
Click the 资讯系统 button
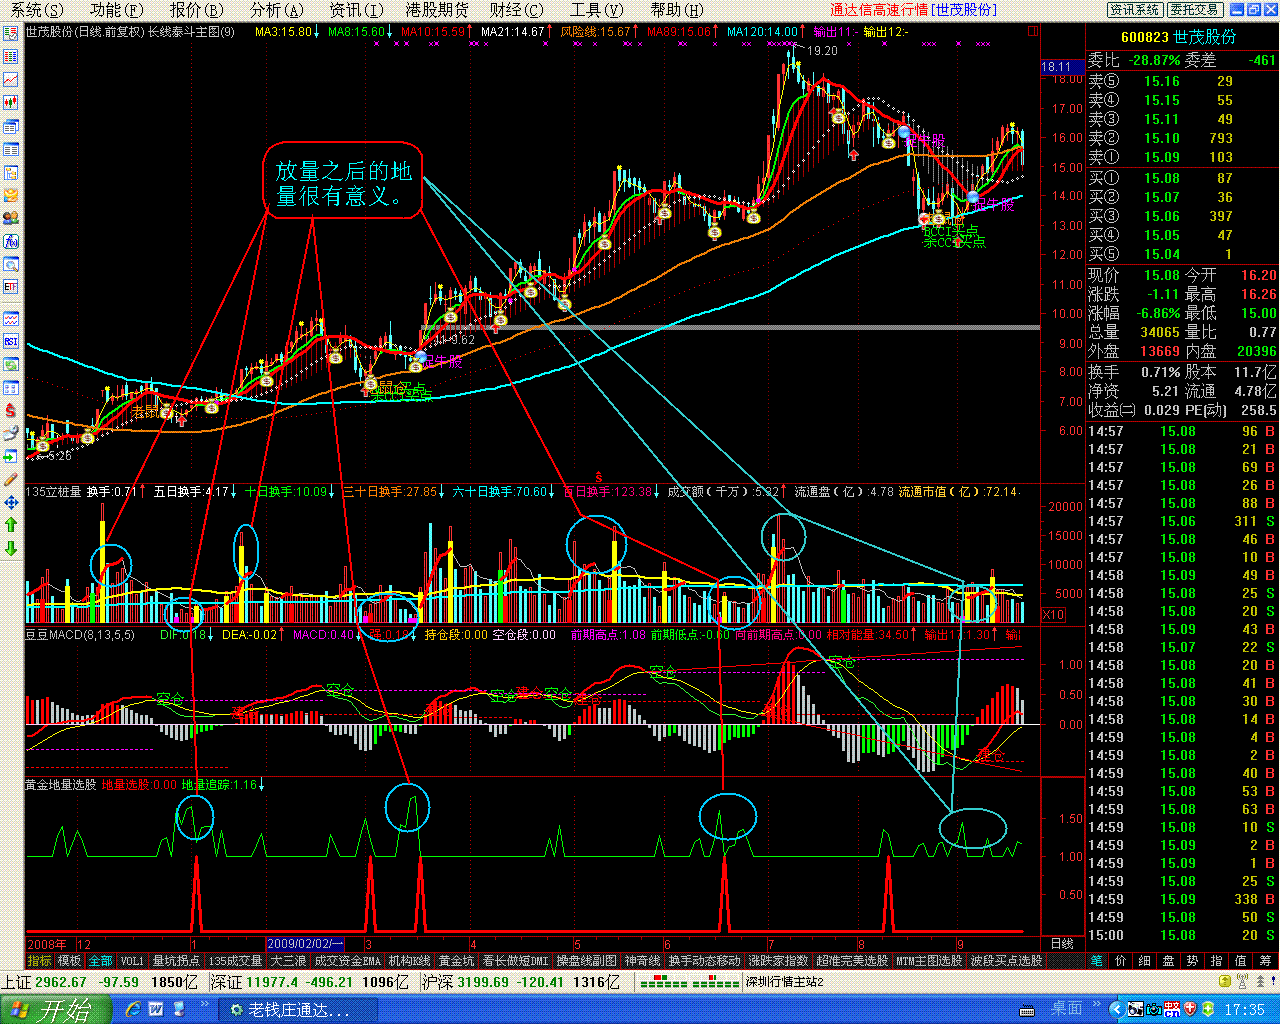click(x=1135, y=10)
